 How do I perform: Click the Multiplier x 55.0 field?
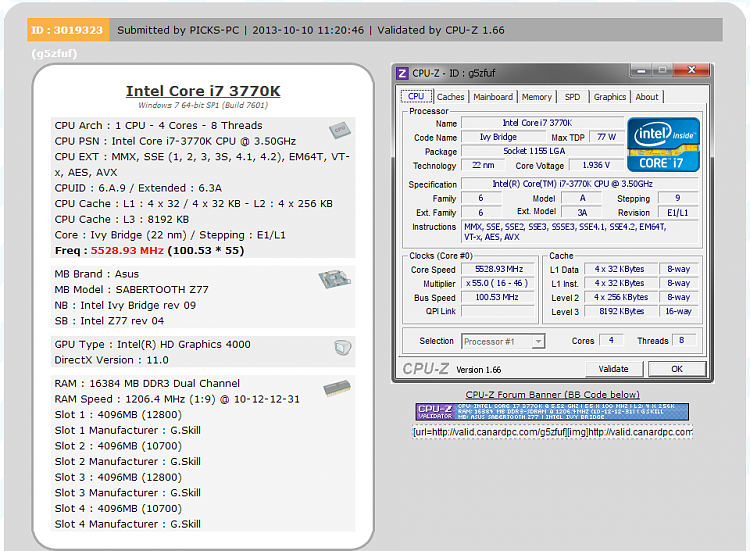[x=497, y=283]
